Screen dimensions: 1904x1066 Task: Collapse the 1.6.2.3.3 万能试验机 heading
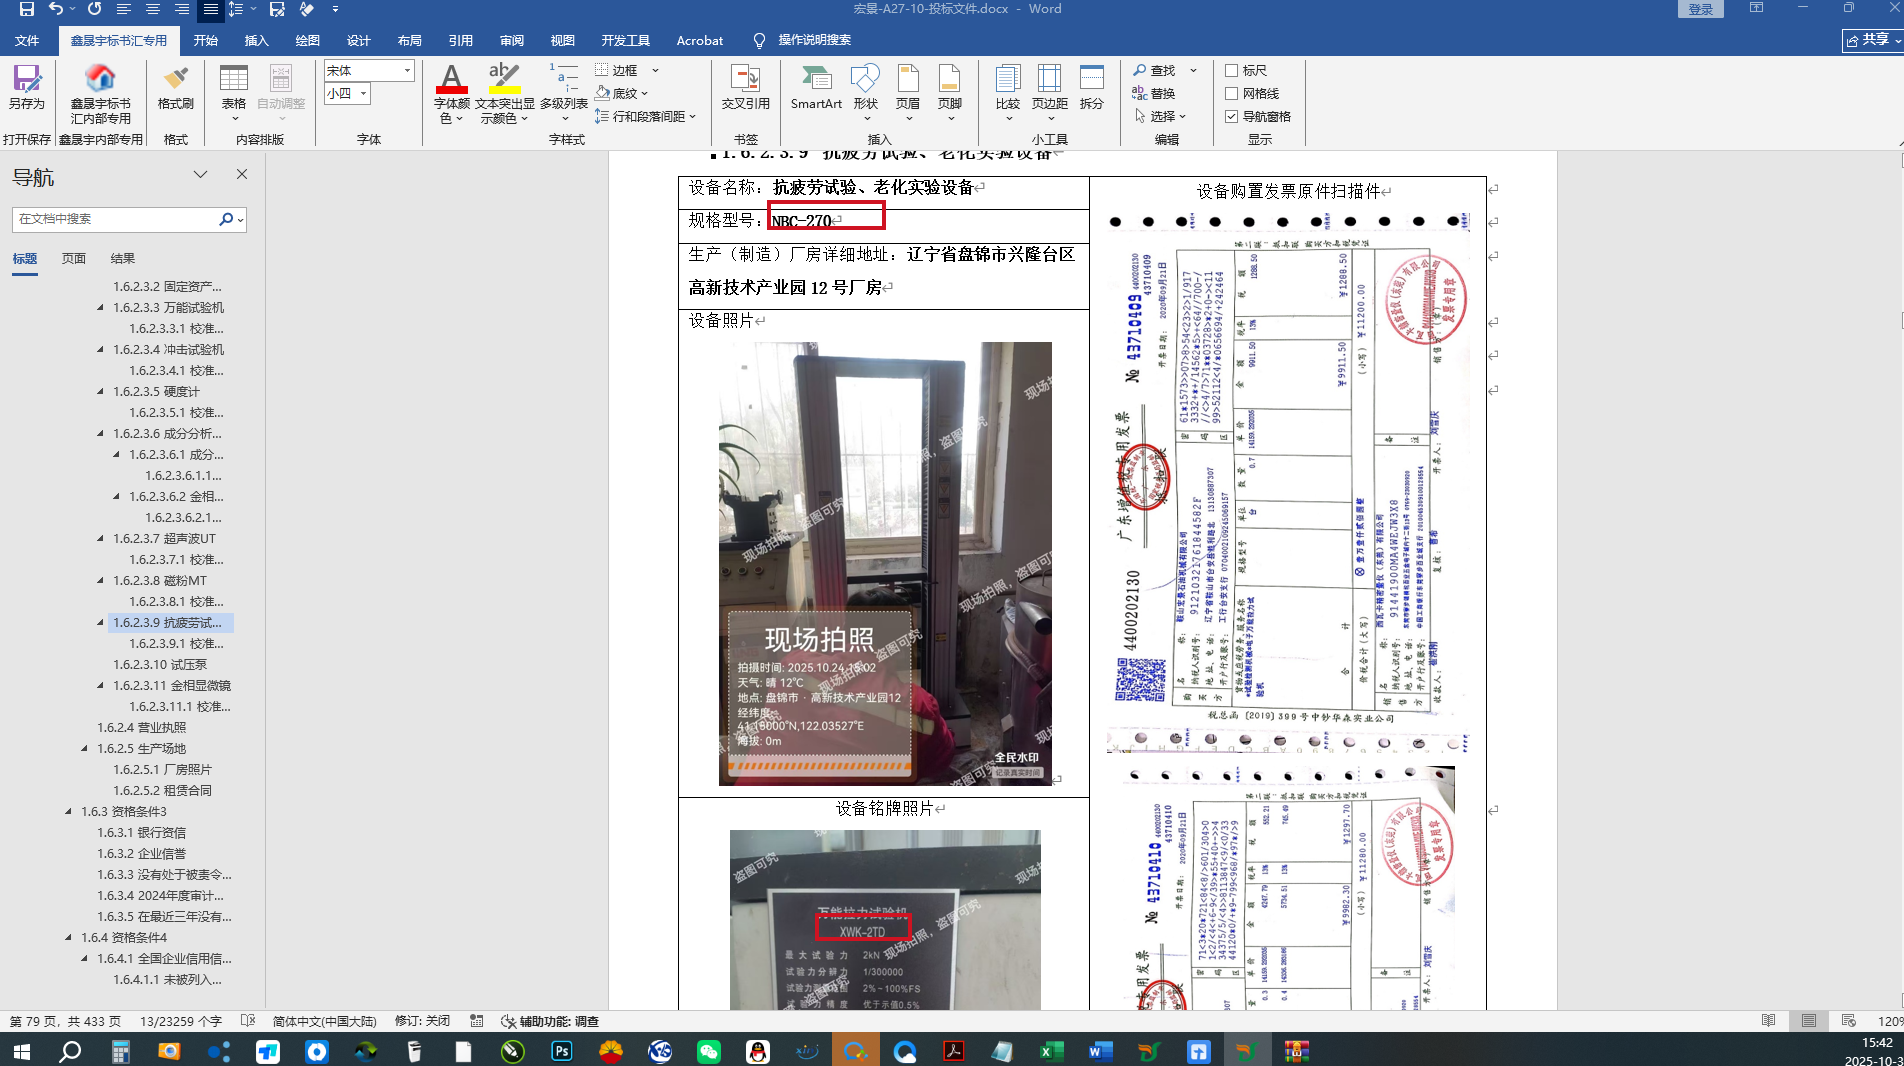100,307
